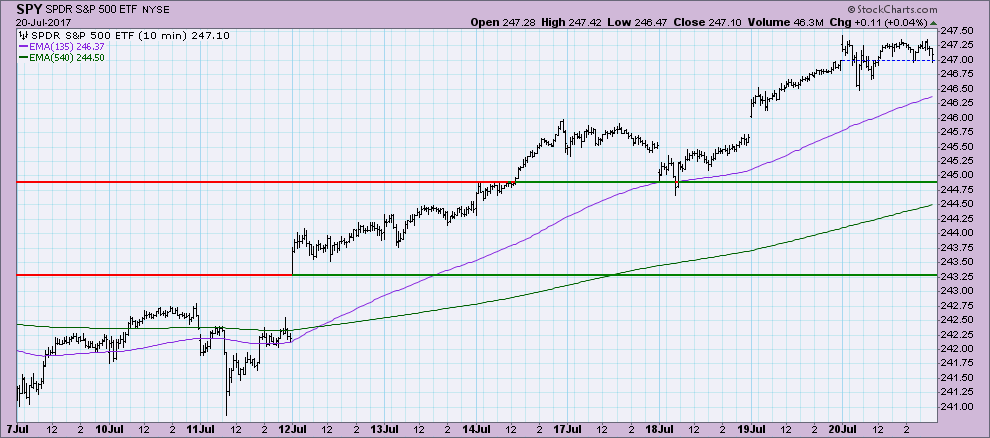Click the dark green EMA(540) legend line marker
Screen dimensions: 990x438
tap(25, 58)
